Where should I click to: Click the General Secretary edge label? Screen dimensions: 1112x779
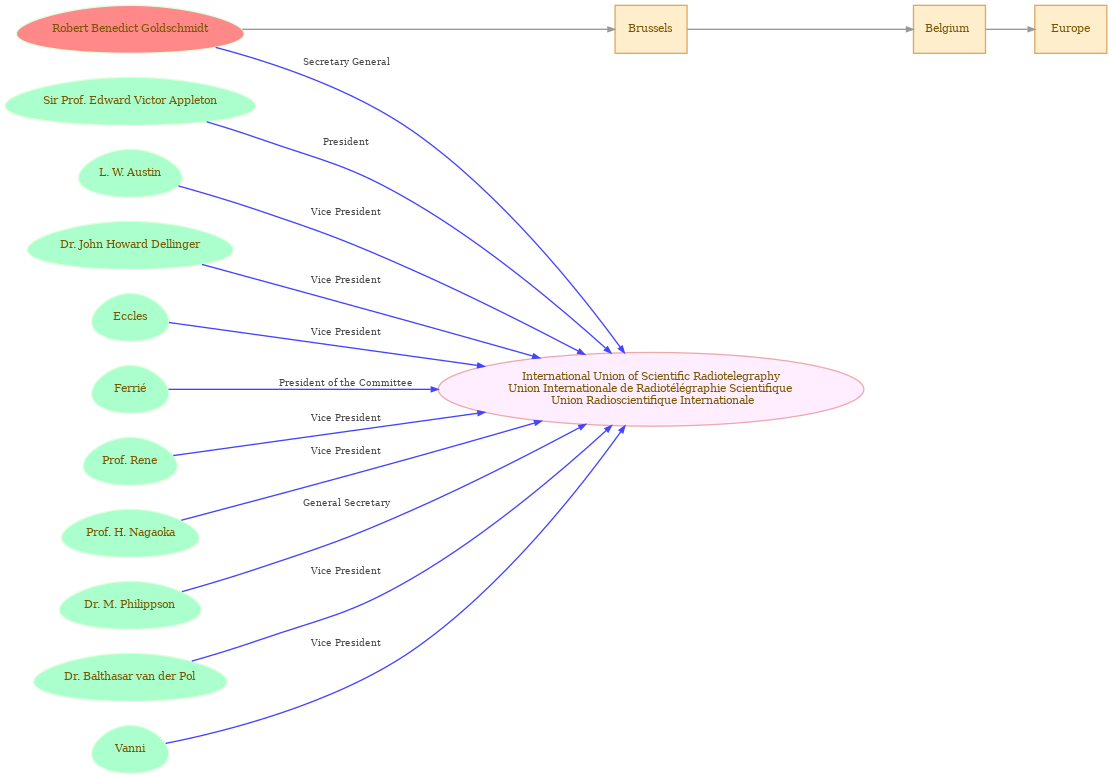[346, 503]
